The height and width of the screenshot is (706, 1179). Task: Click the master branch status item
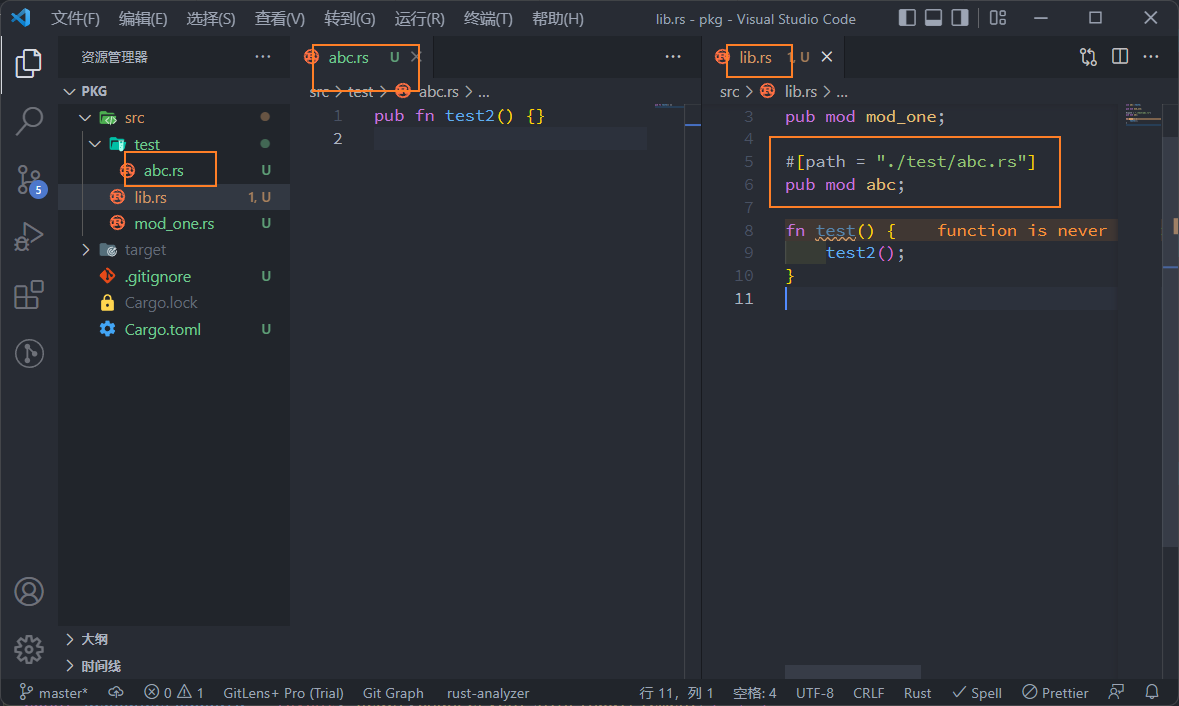click(x=55, y=693)
